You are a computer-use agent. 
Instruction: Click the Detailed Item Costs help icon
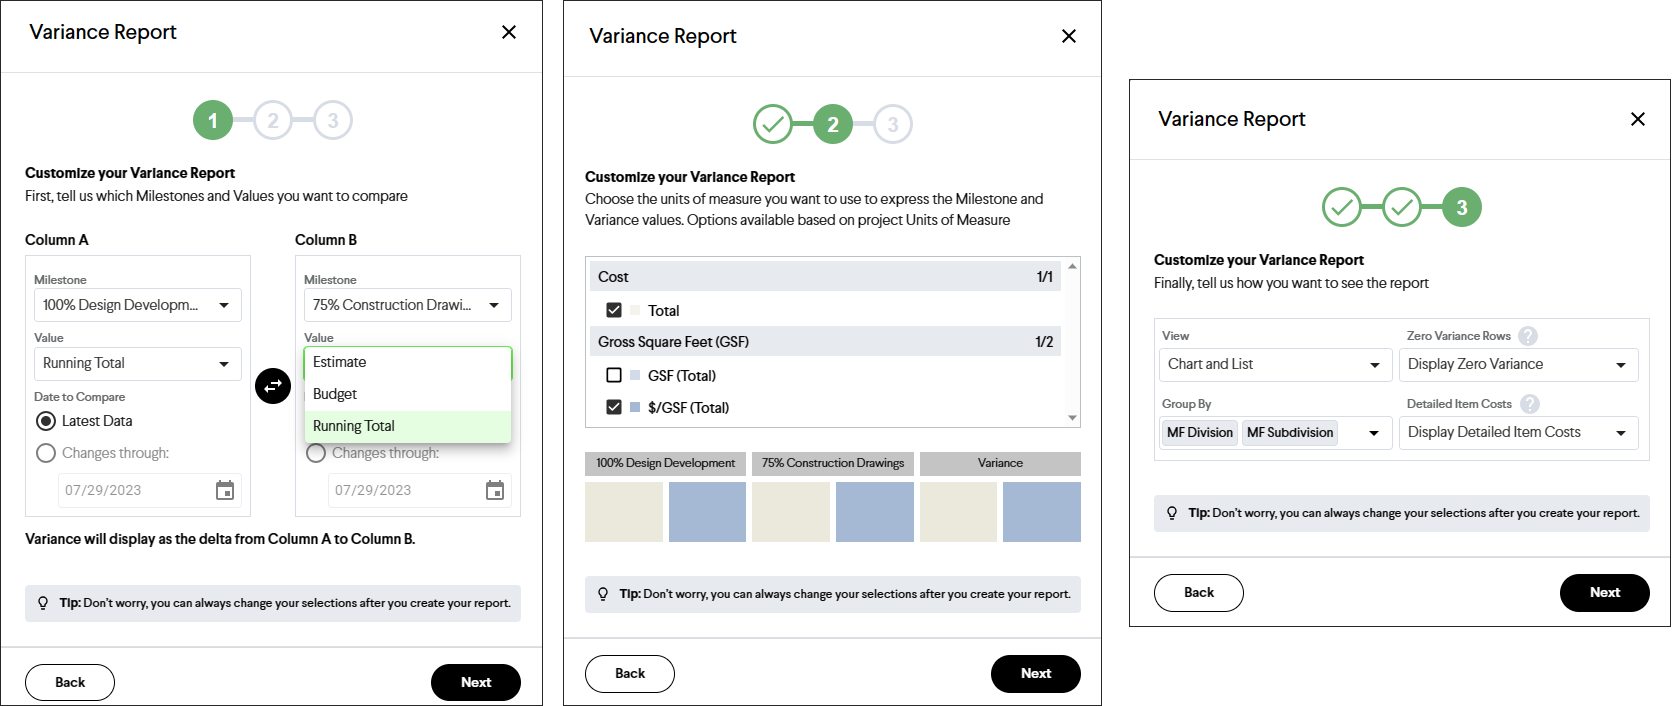pos(1530,404)
